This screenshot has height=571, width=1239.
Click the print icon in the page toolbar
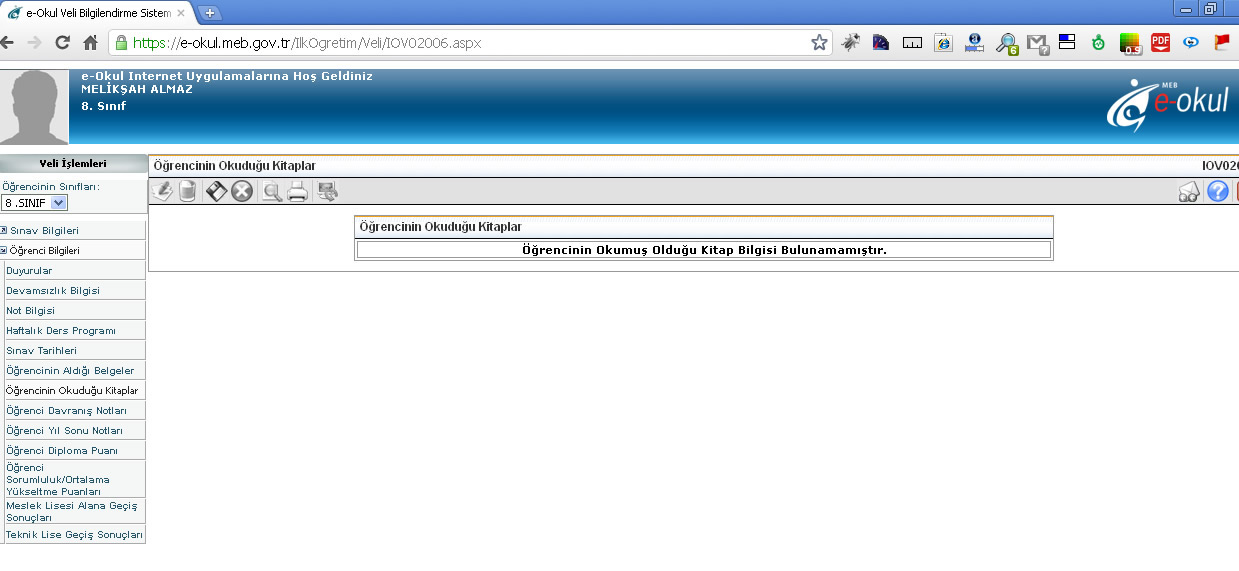pyautogui.click(x=297, y=192)
